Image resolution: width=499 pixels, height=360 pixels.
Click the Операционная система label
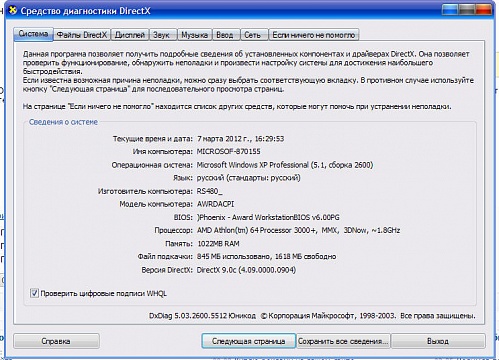(x=152, y=165)
